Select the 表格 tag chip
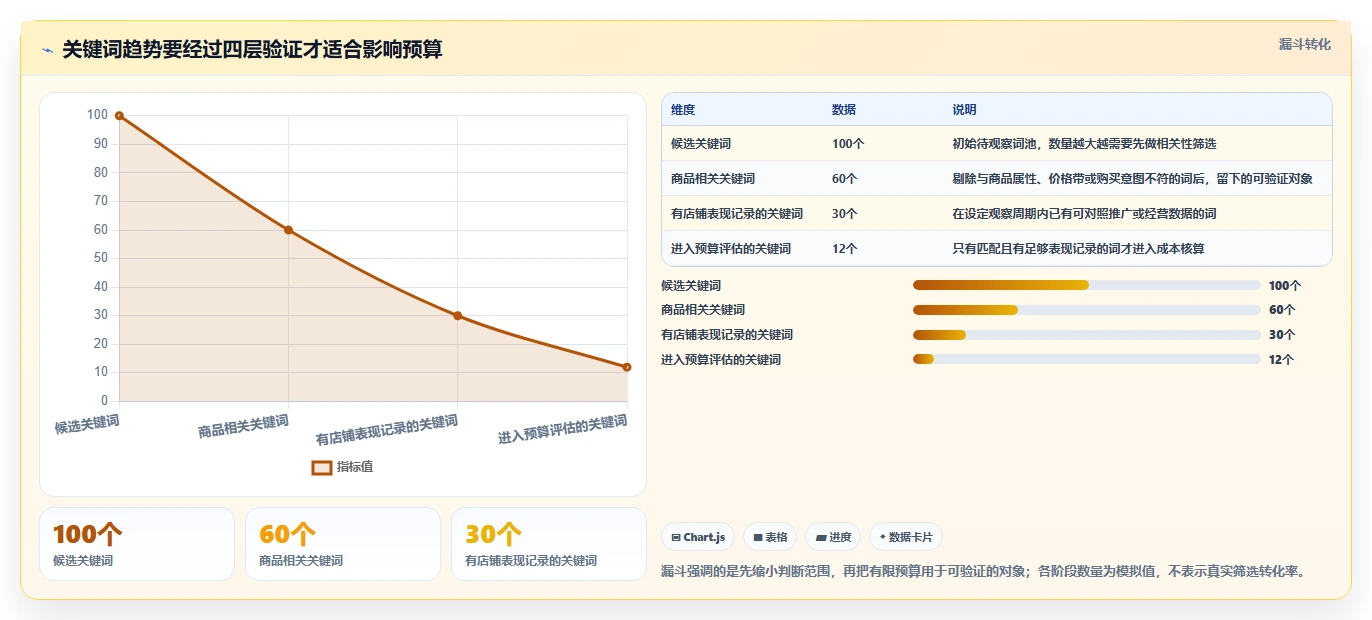The image size is (1372, 620). click(770, 537)
